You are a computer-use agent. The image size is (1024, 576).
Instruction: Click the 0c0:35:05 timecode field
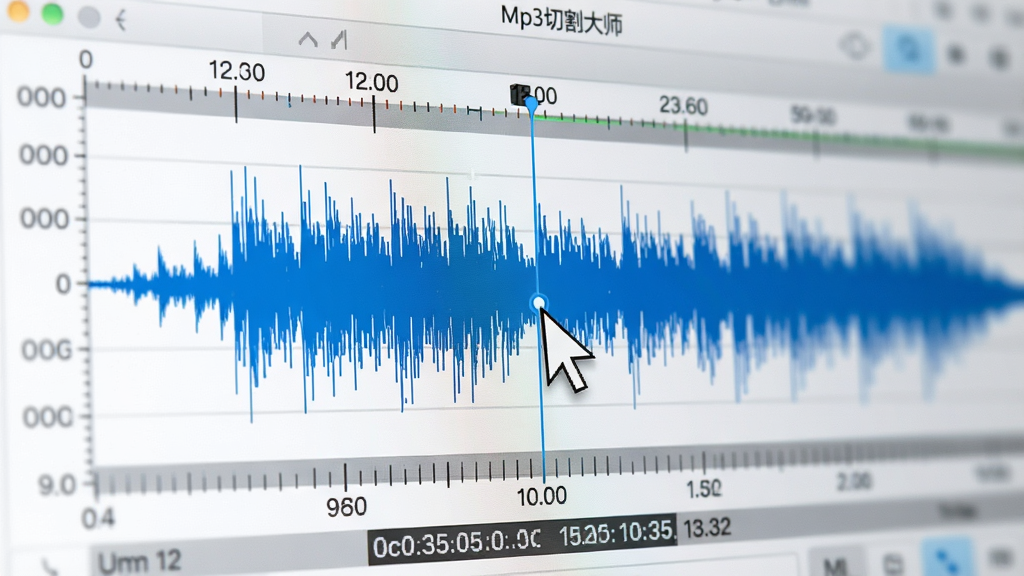(456, 543)
